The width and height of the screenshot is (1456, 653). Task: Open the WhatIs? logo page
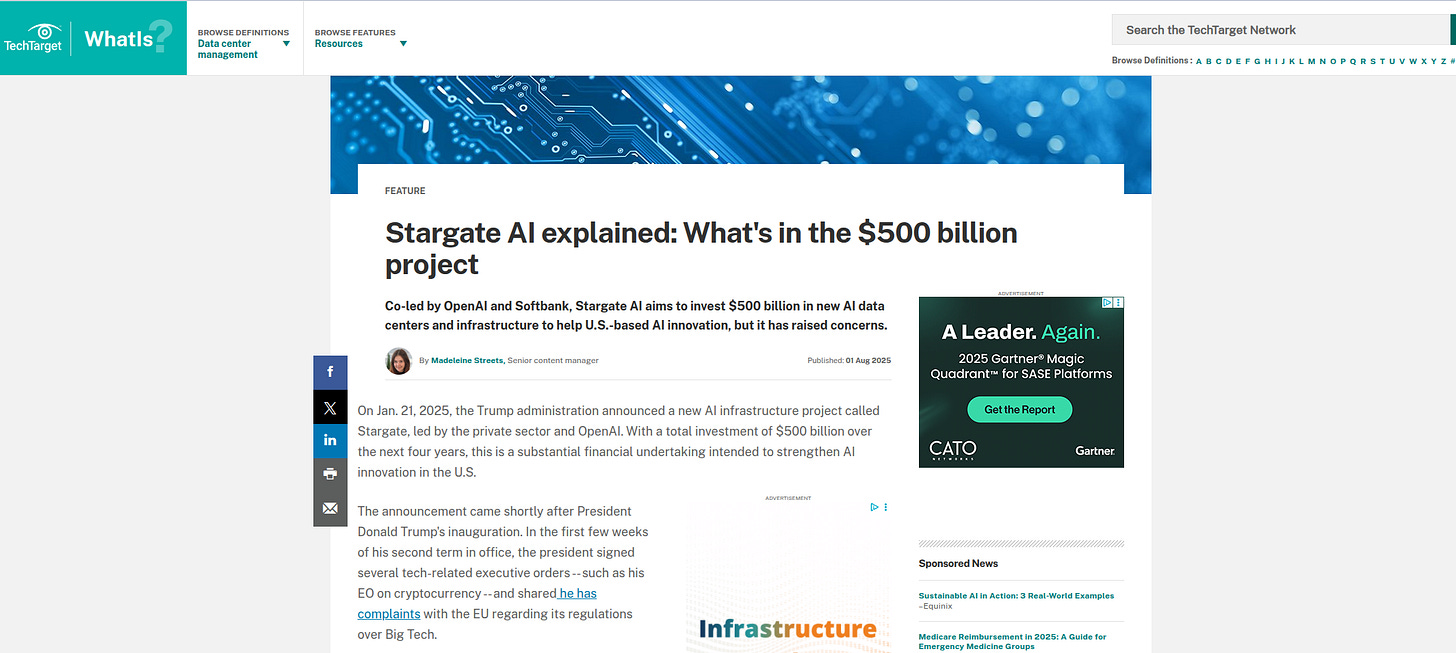pyautogui.click(x=127, y=38)
